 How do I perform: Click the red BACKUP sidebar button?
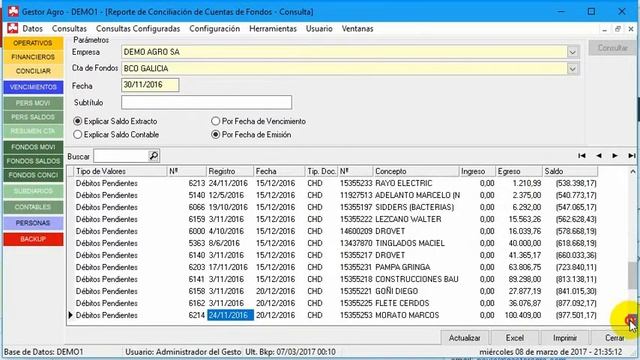[33, 239]
